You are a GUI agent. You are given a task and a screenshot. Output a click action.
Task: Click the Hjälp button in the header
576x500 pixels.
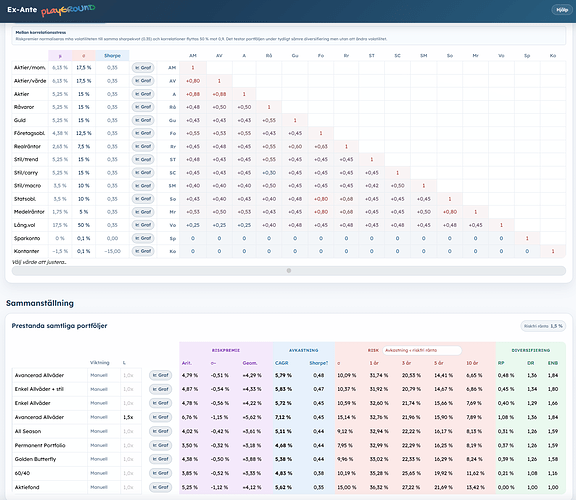click(x=562, y=10)
